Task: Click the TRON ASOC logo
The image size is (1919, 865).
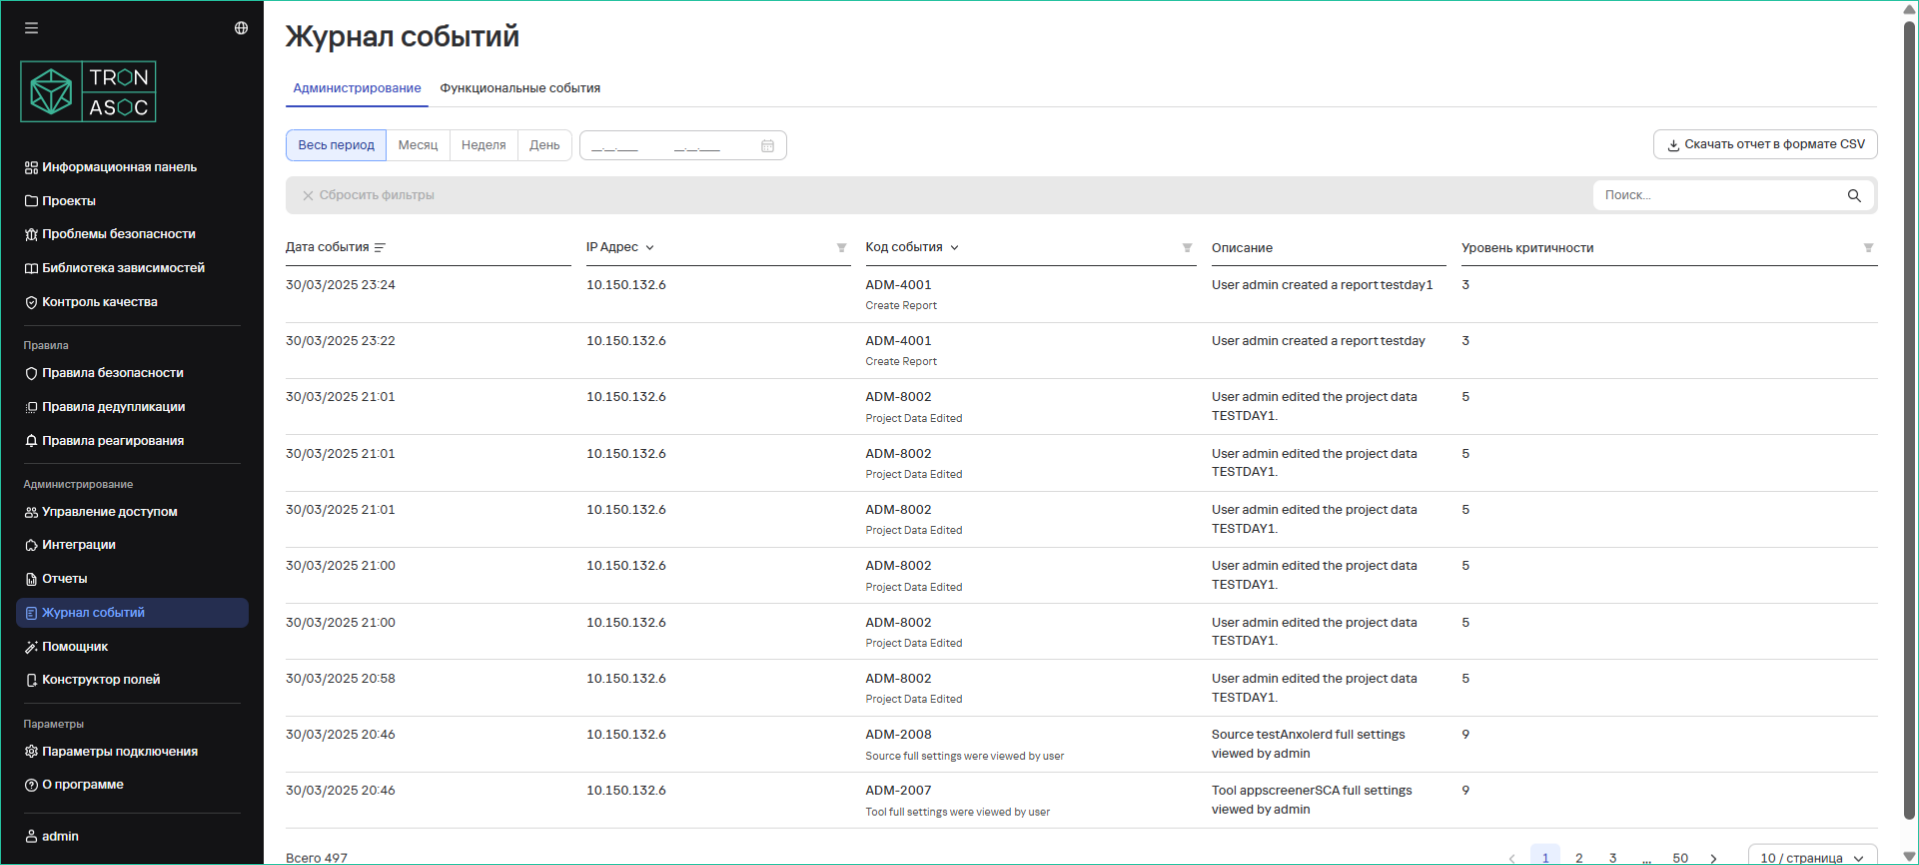Action: click(88, 92)
